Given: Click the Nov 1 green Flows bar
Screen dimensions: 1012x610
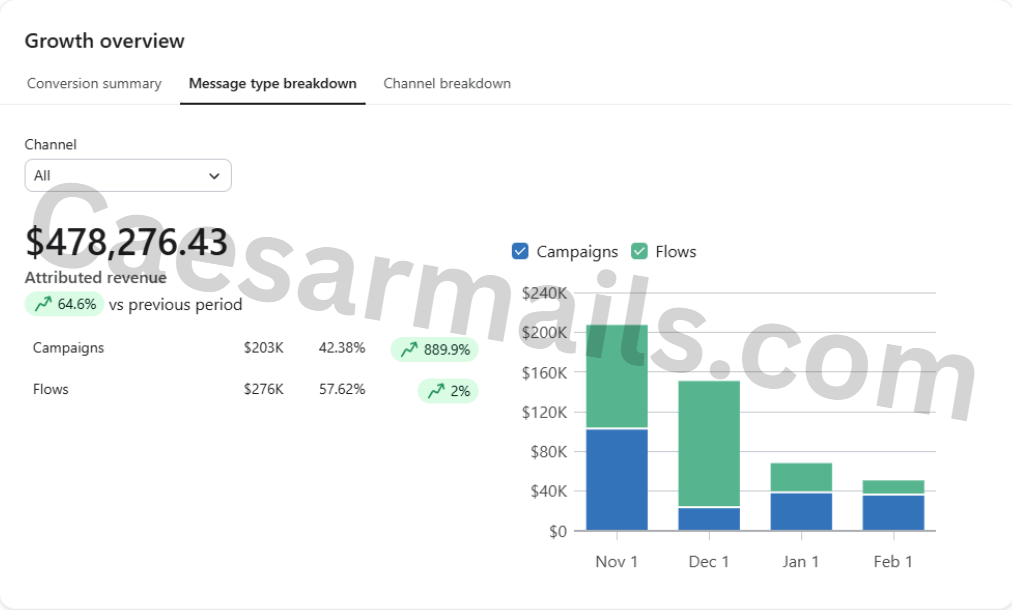Looking at the screenshot, I should (616, 376).
